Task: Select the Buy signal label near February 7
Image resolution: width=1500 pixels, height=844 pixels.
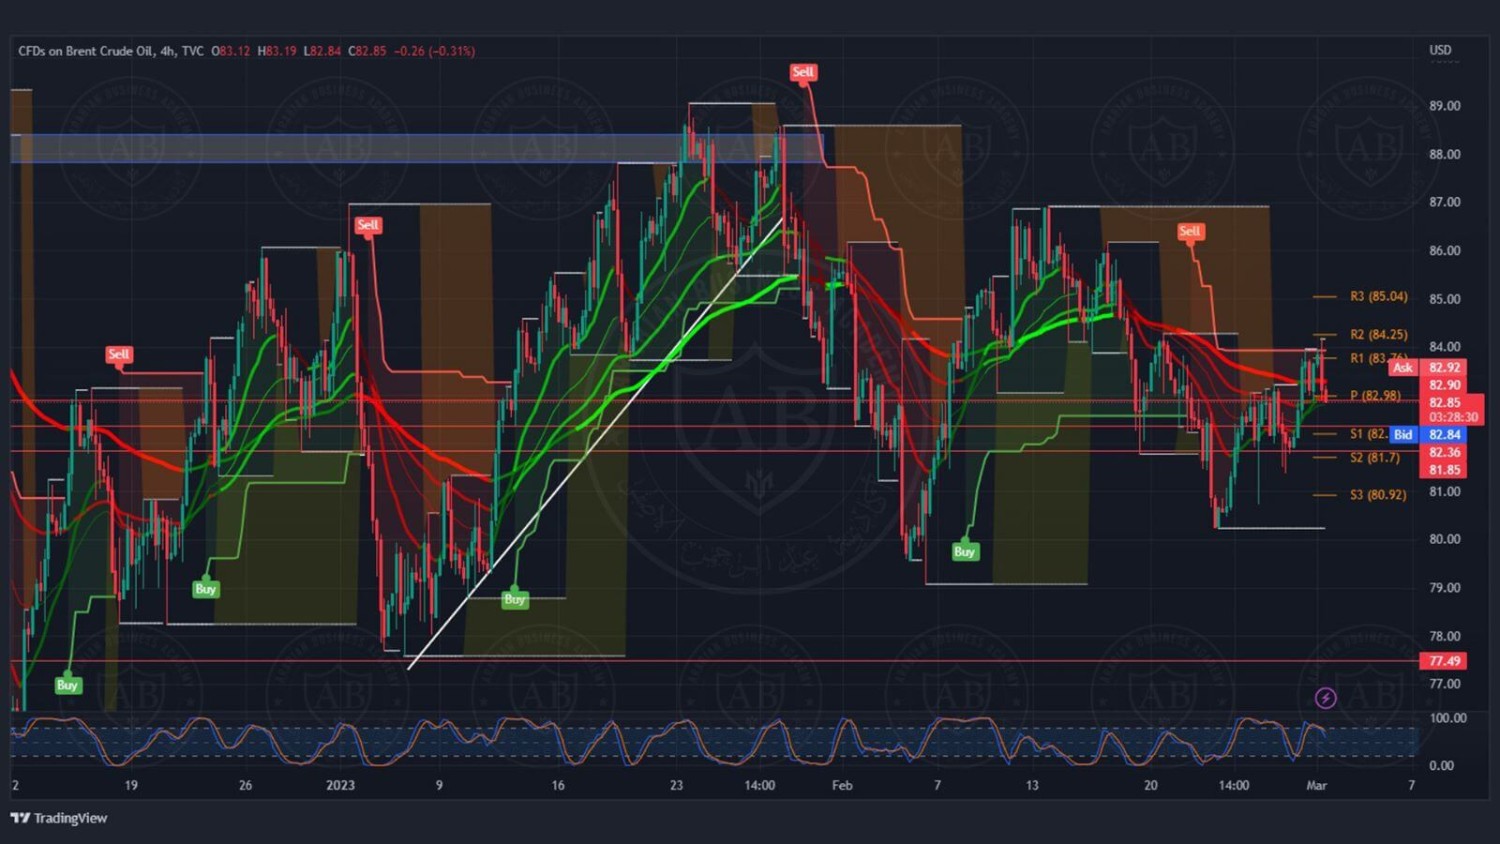Action: 964,551
